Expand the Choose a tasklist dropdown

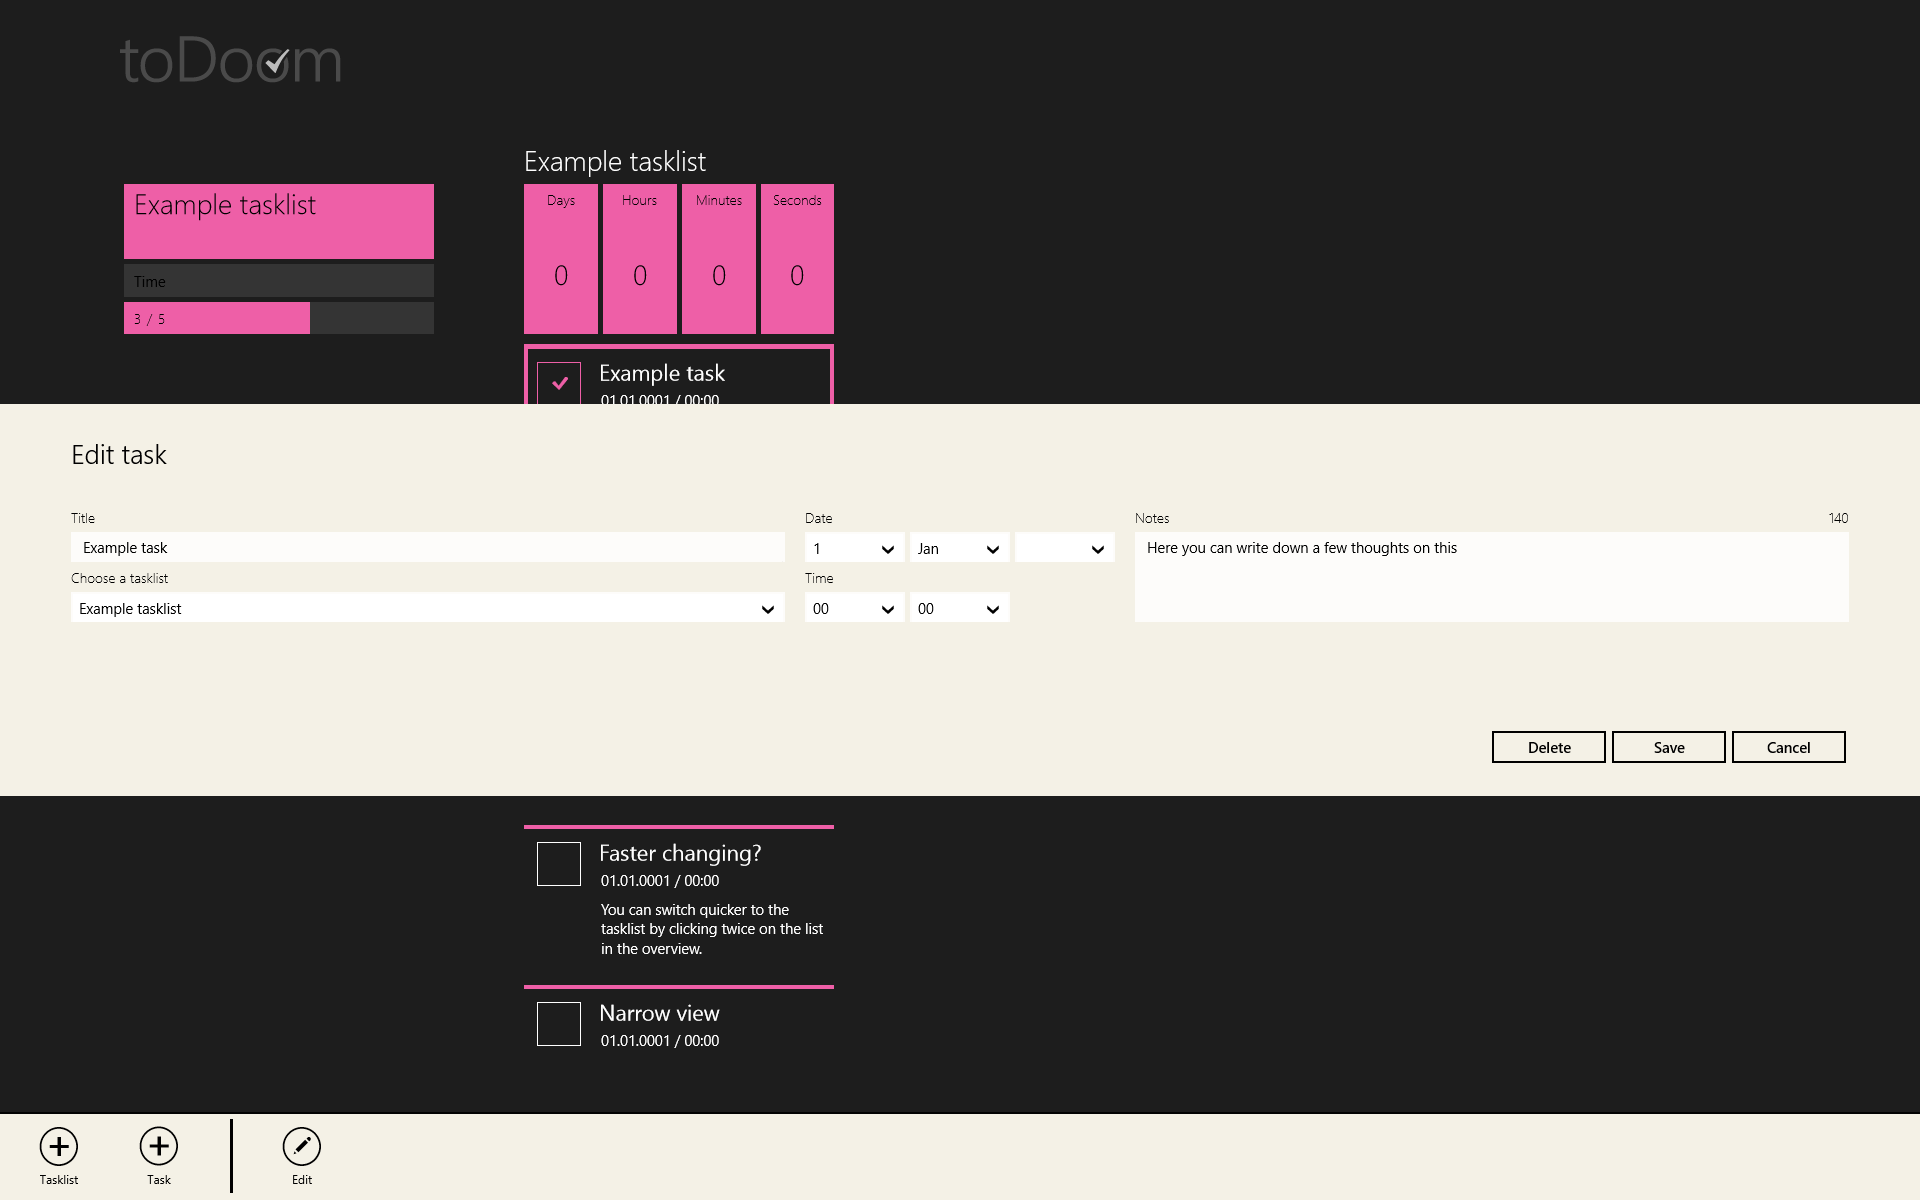coord(427,608)
